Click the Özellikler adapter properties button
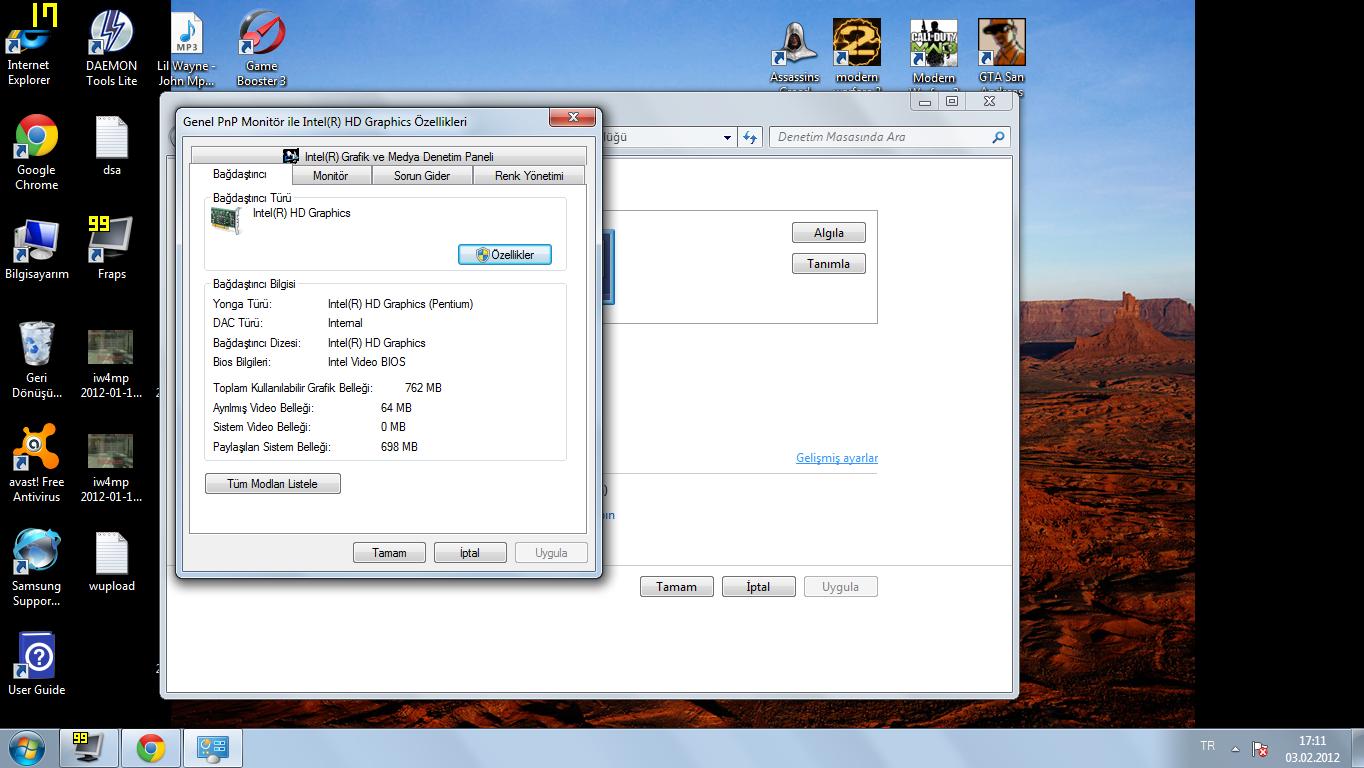The height and width of the screenshot is (768, 1364). pyautogui.click(x=505, y=255)
